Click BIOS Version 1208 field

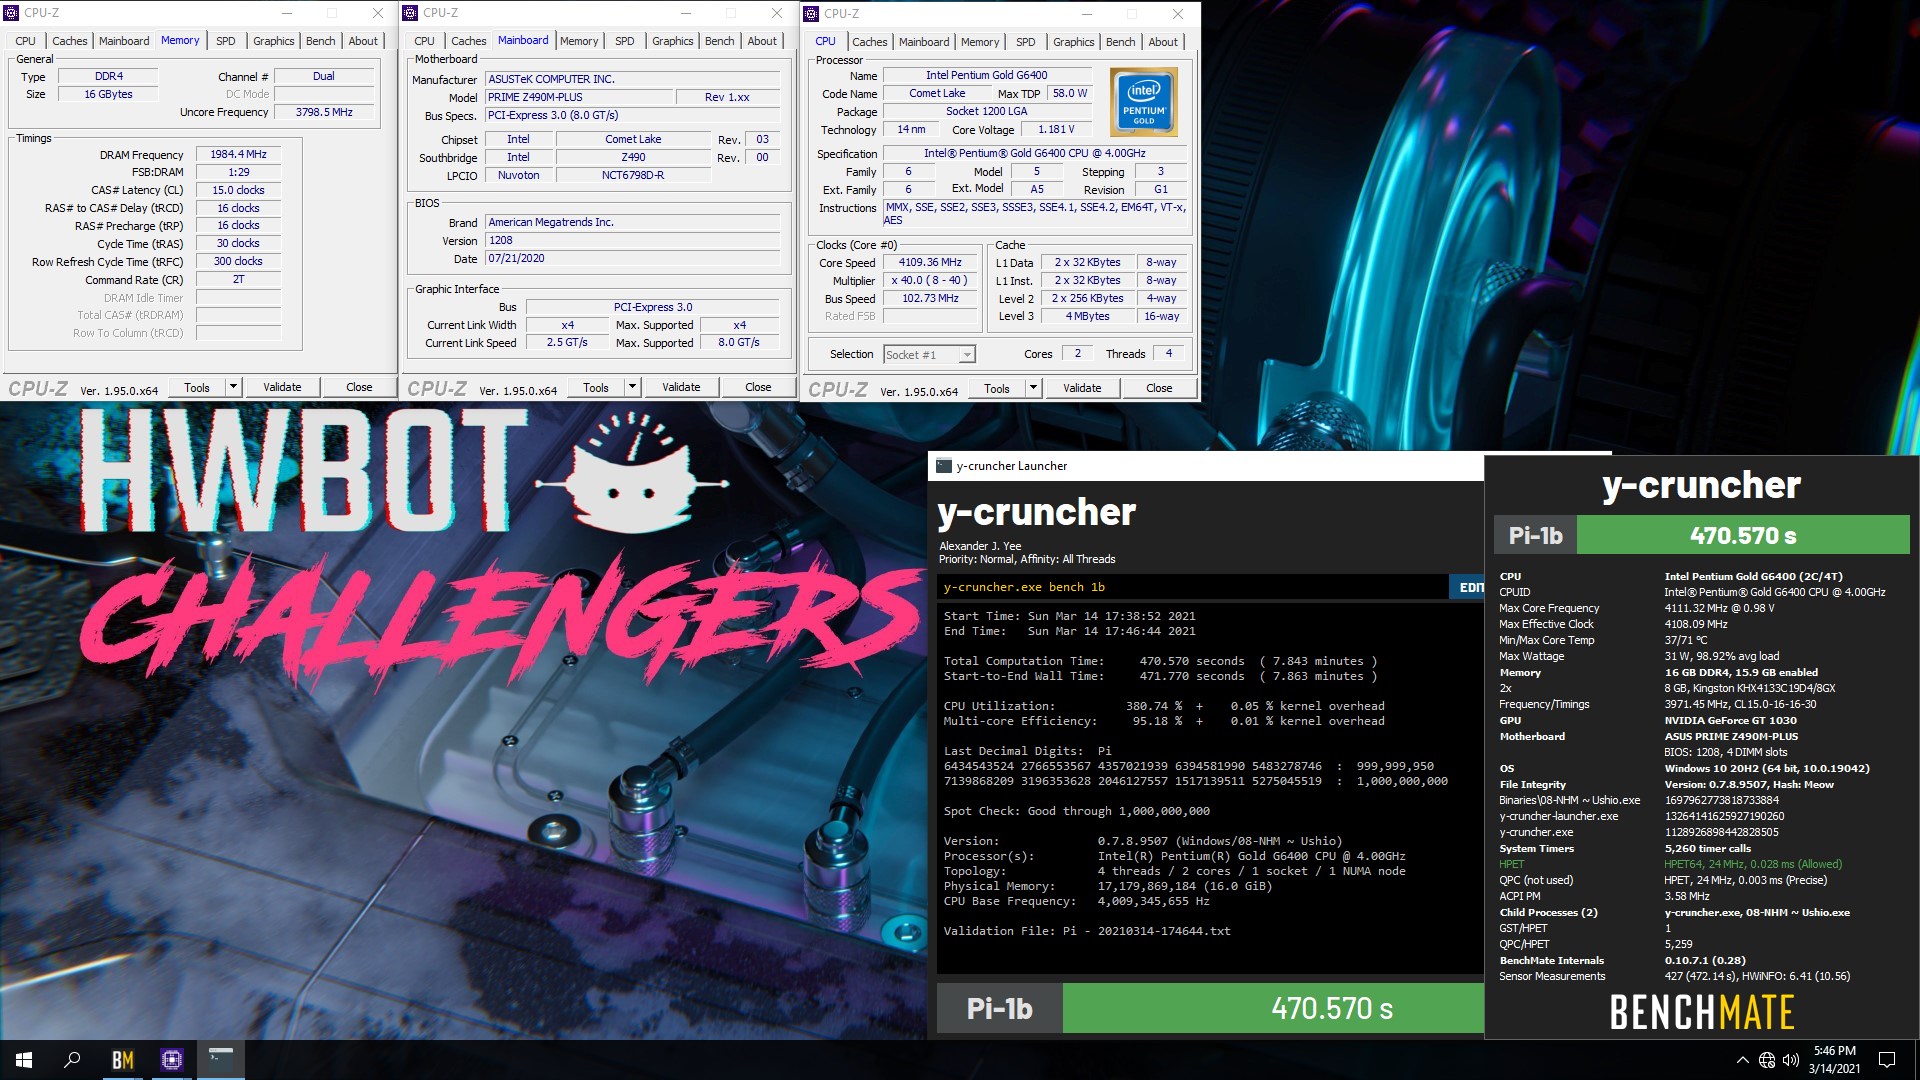(632, 240)
